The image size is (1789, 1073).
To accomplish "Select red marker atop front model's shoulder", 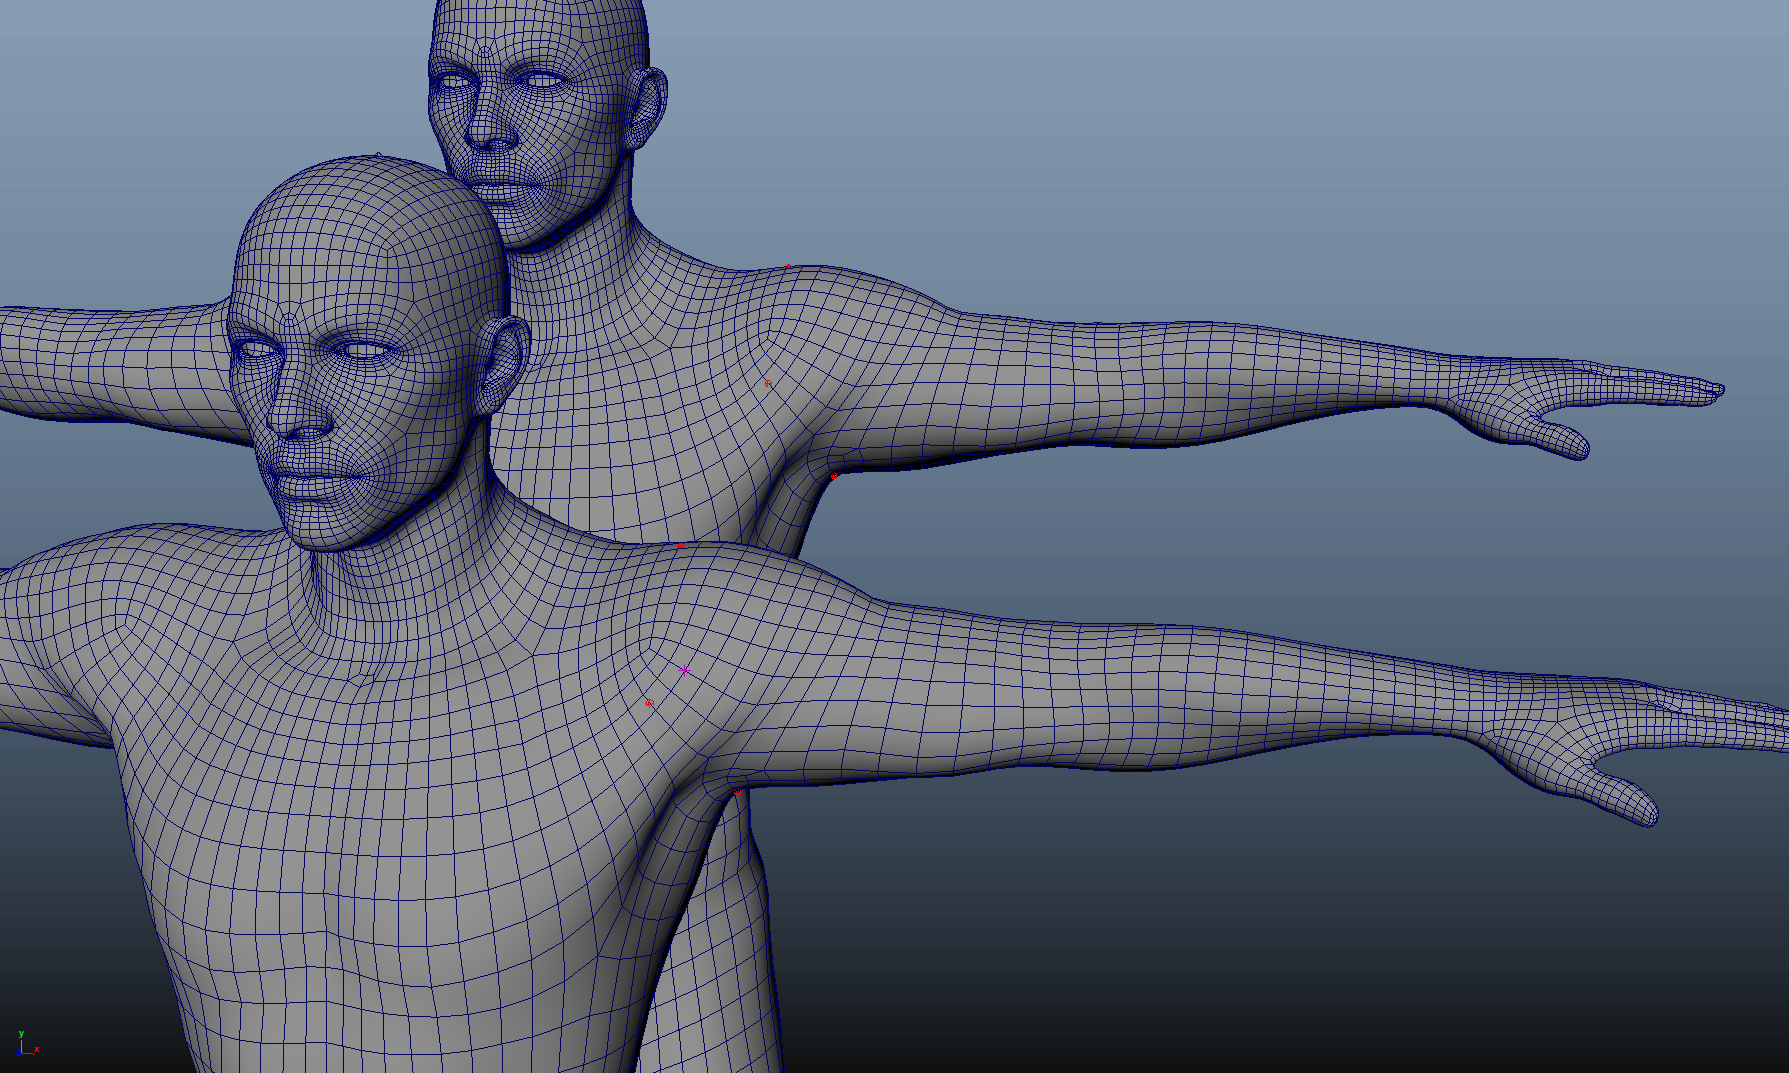I will click(681, 546).
